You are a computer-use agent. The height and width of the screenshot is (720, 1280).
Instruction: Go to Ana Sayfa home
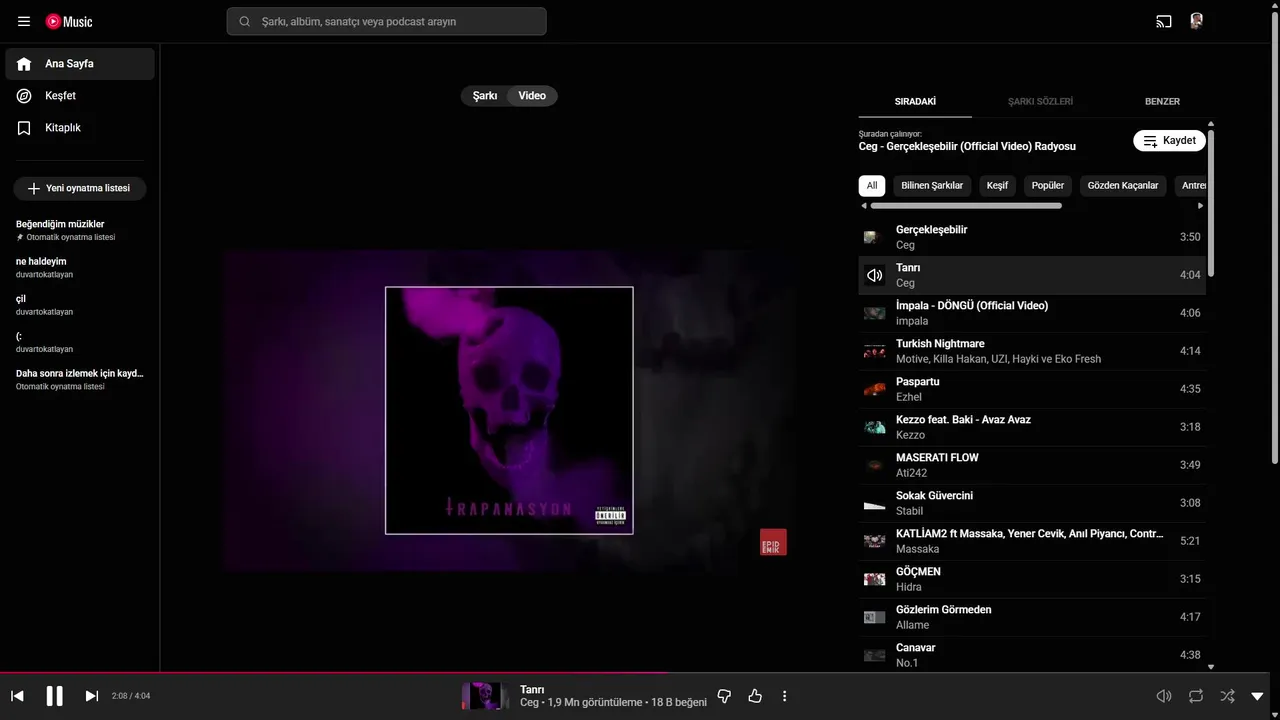(x=80, y=64)
